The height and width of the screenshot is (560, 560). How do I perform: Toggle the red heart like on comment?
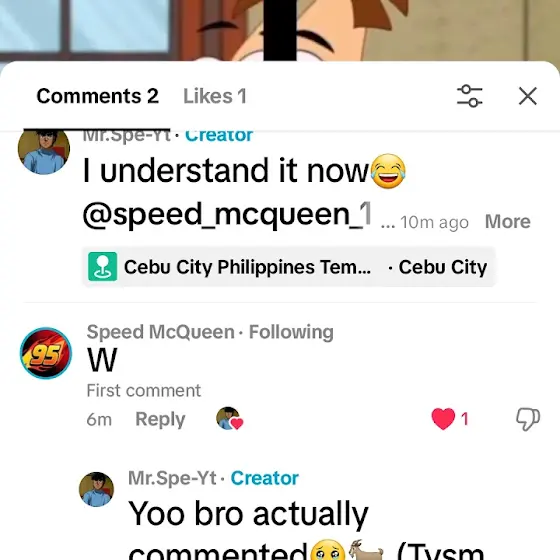443,419
